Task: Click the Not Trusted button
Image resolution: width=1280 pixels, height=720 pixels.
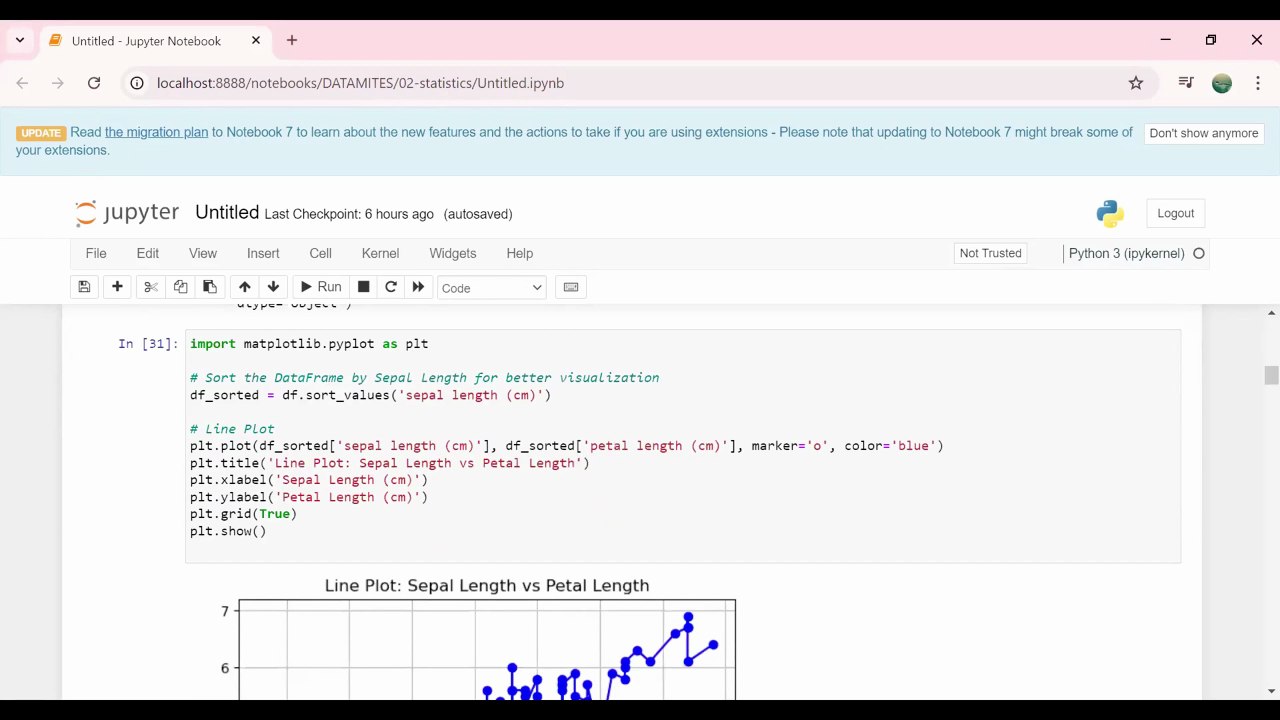Action: (990, 253)
